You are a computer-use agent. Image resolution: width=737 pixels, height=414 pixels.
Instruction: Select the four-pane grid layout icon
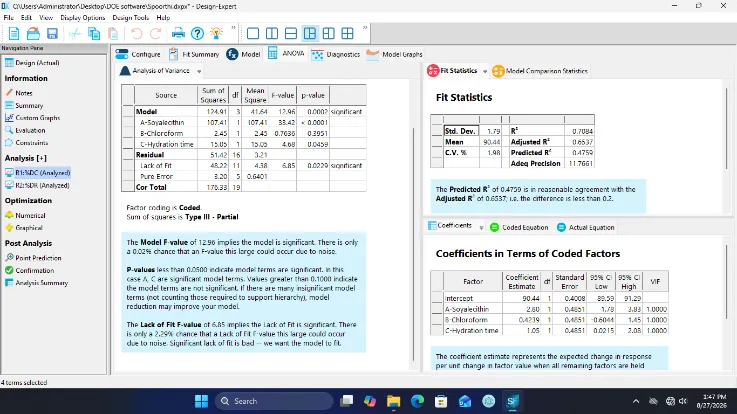[347, 33]
